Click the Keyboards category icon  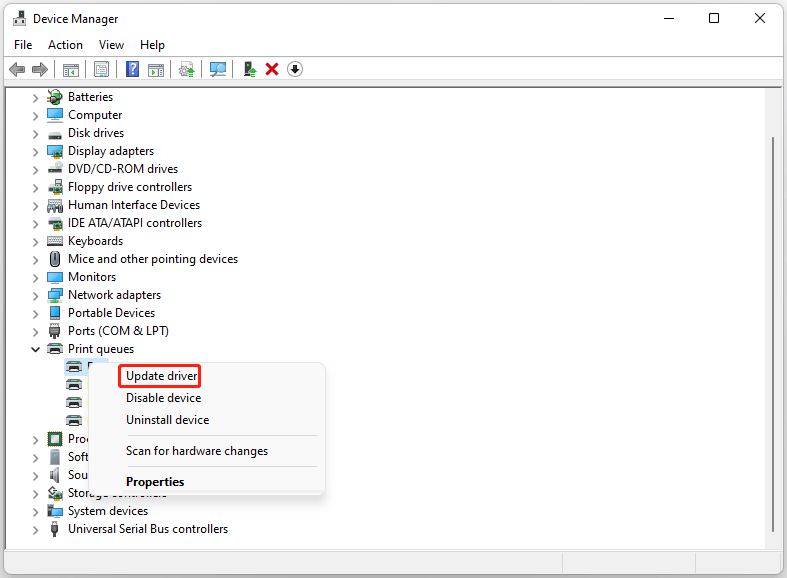55,241
